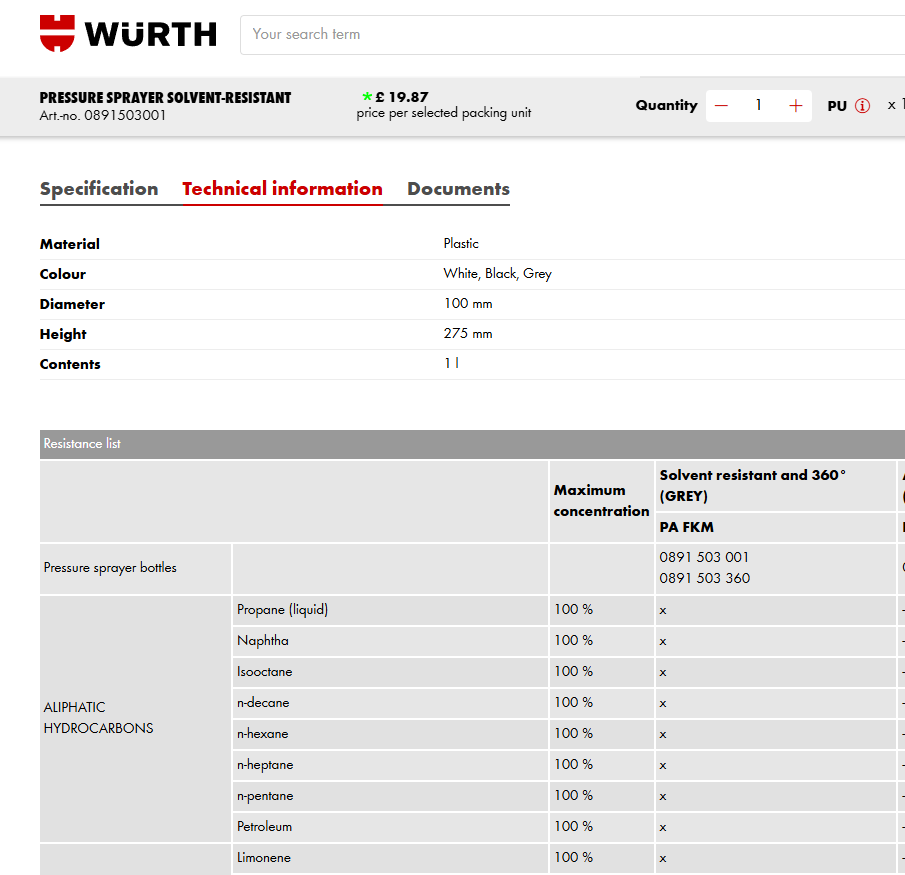
Task: Focus the 'Your search term' field
Action: (x=573, y=35)
